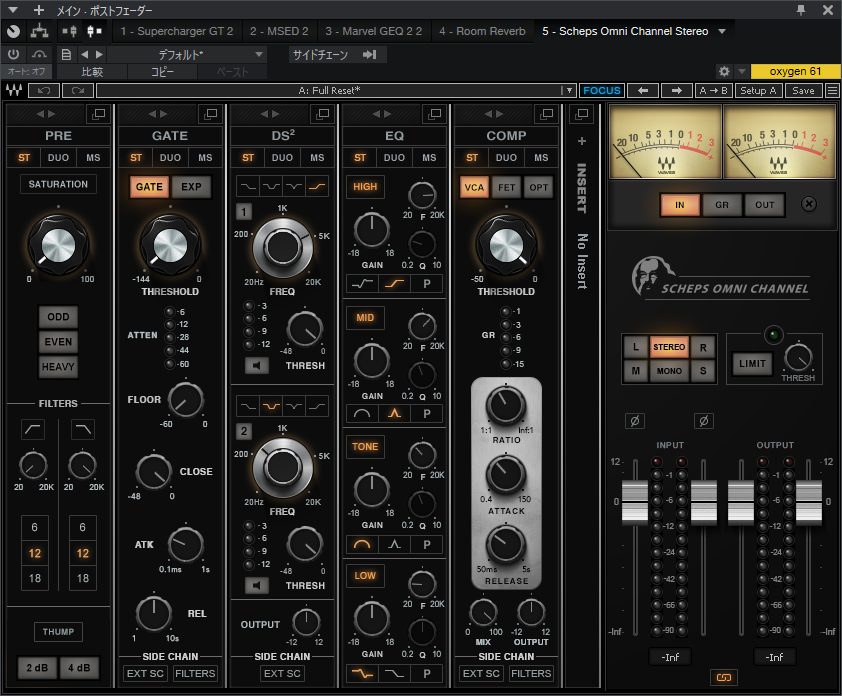This screenshot has width=842, height=696.
Task: Switch to 4 - Room Reverb tab
Action: tap(482, 31)
